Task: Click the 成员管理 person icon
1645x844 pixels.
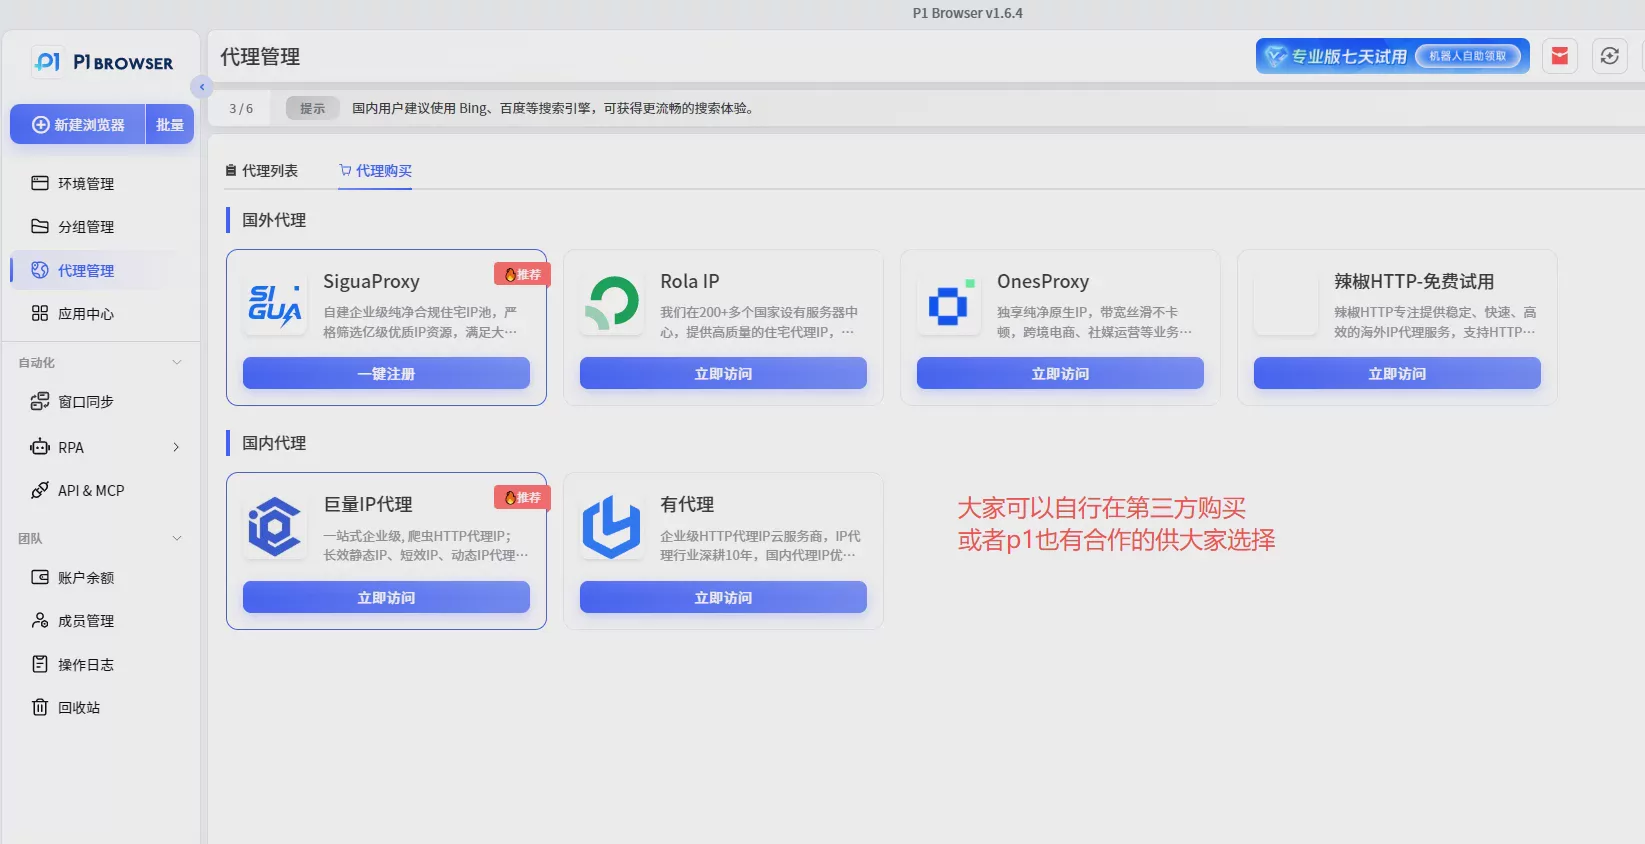Action: [40, 620]
